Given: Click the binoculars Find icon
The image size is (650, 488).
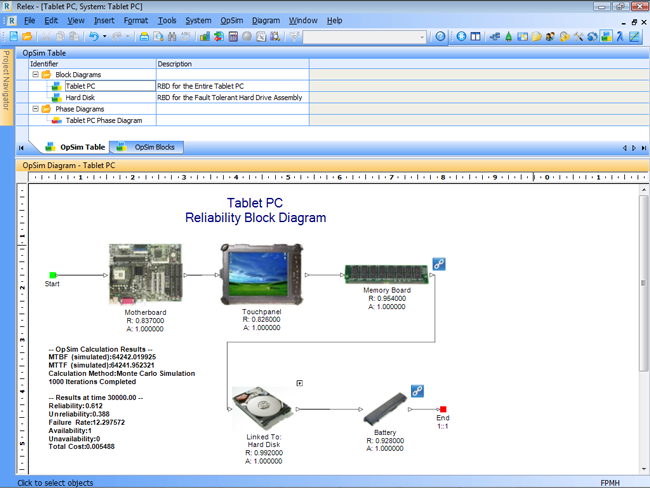Looking at the screenshot, I should pos(173,37).
